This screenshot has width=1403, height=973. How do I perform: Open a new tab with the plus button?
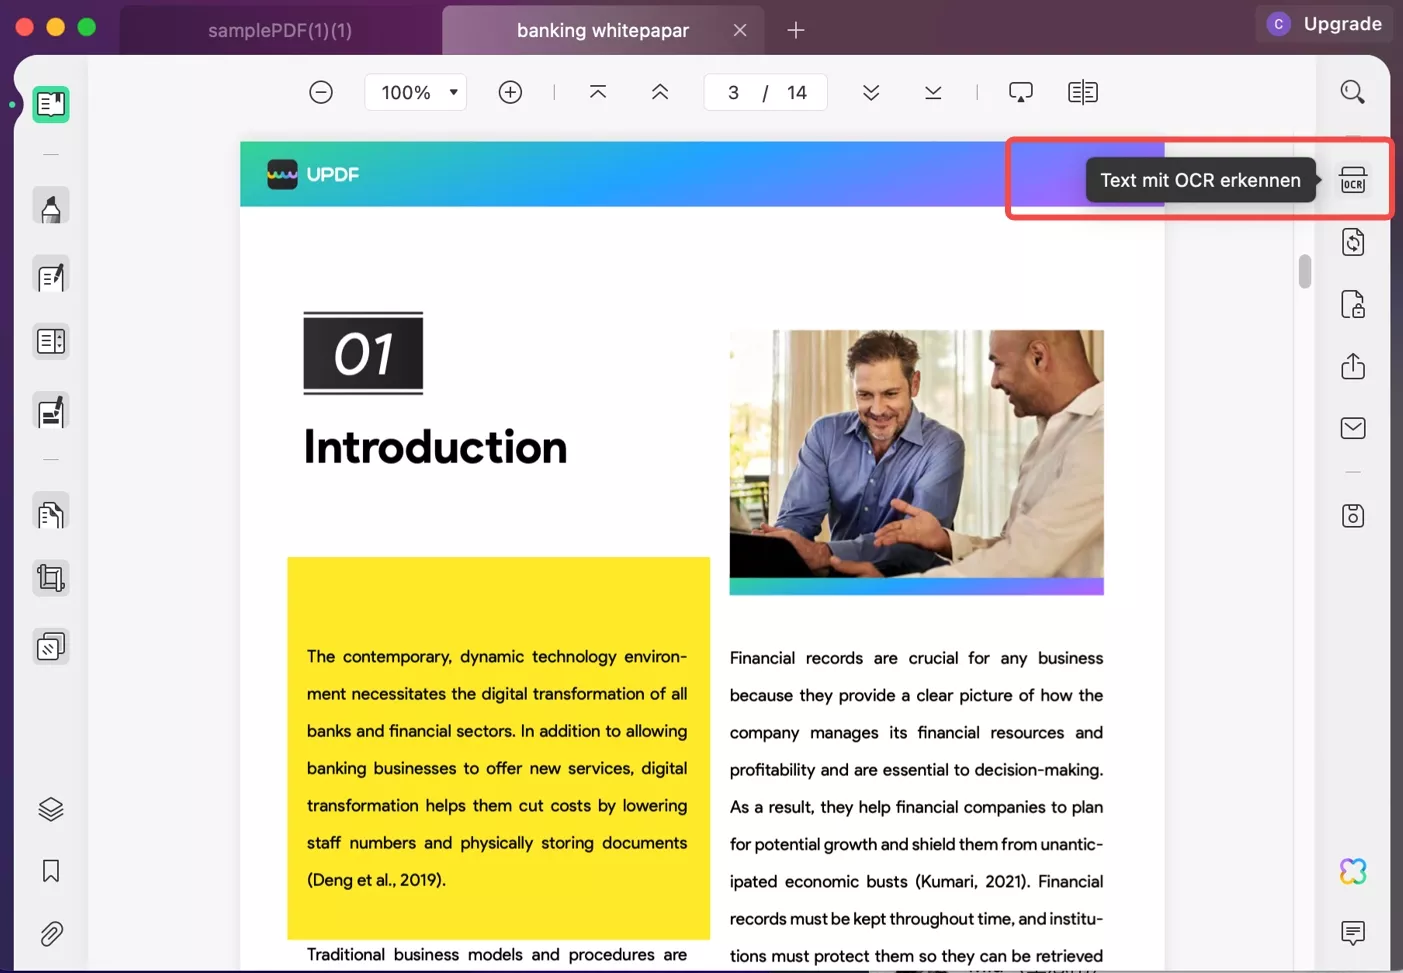[x=796, y=30]
